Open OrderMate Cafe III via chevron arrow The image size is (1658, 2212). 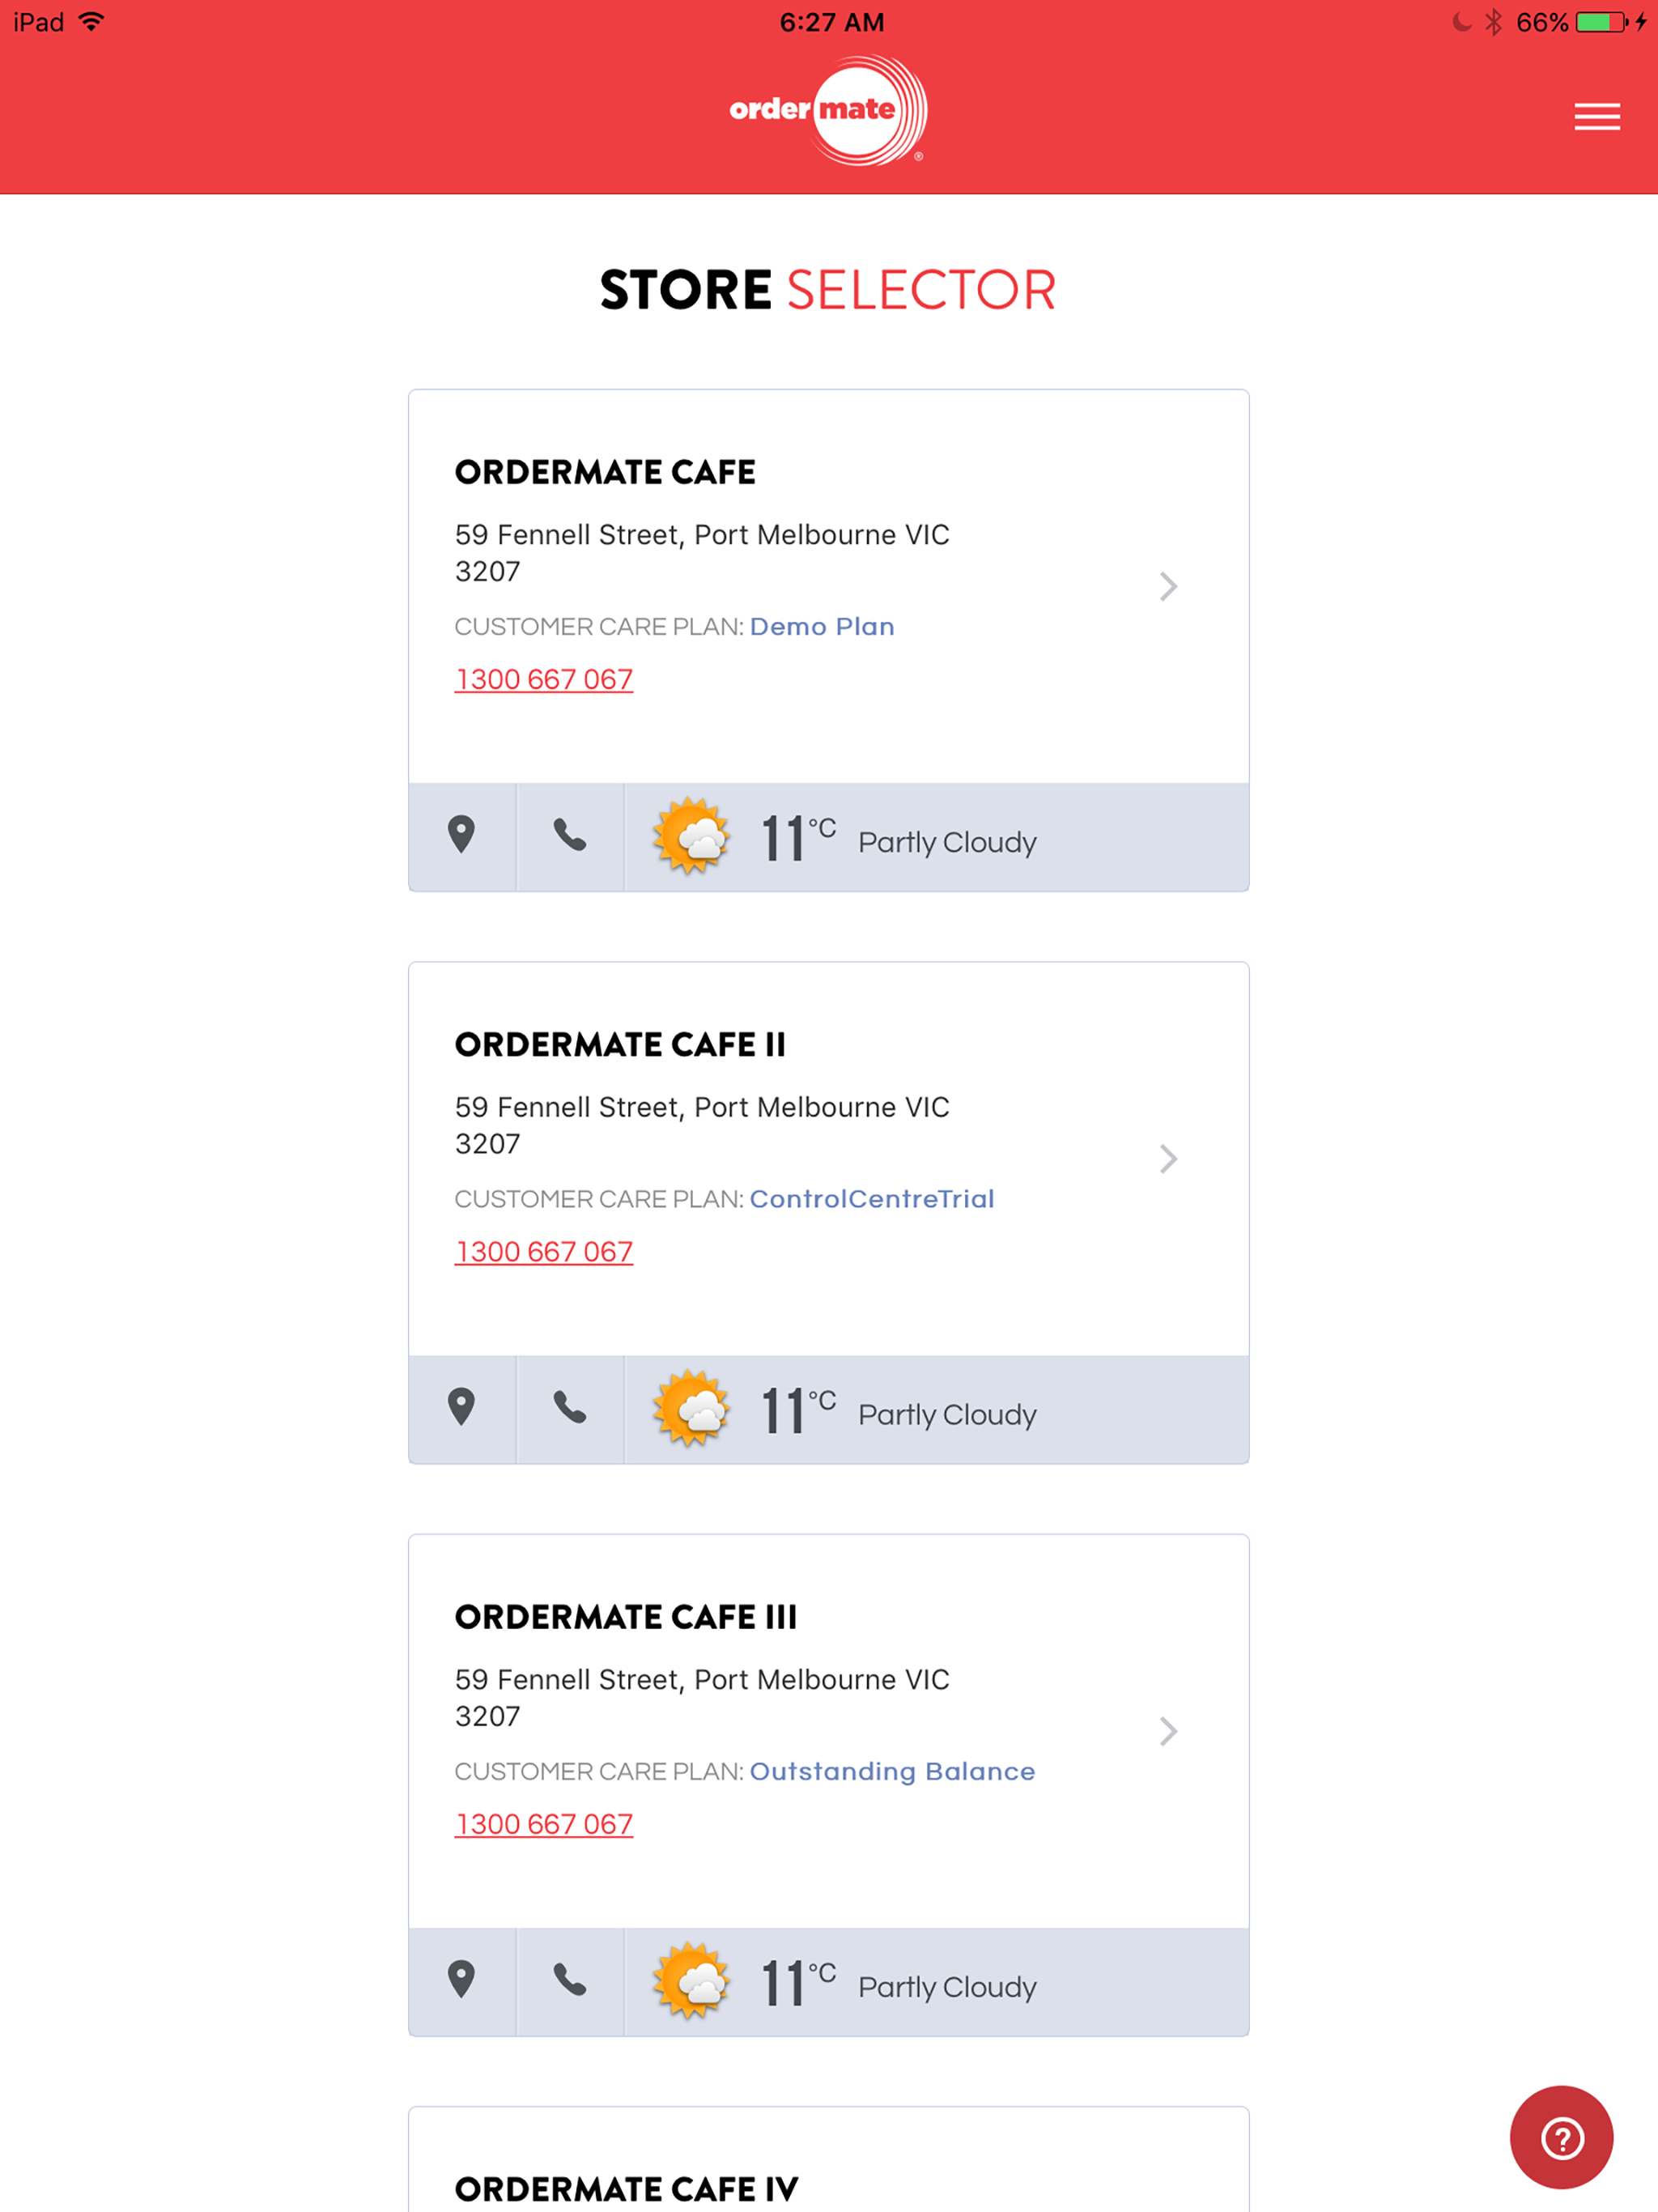click(x=1168, y=1731)
